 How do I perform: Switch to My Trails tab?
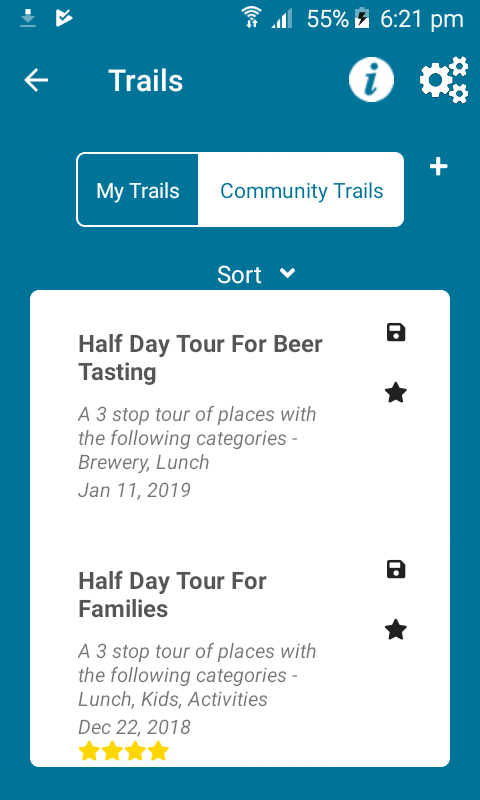tap(138, 190)
